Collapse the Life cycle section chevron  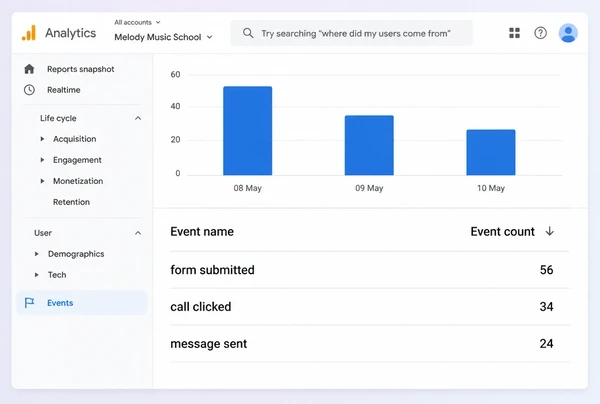click(138, 118)
